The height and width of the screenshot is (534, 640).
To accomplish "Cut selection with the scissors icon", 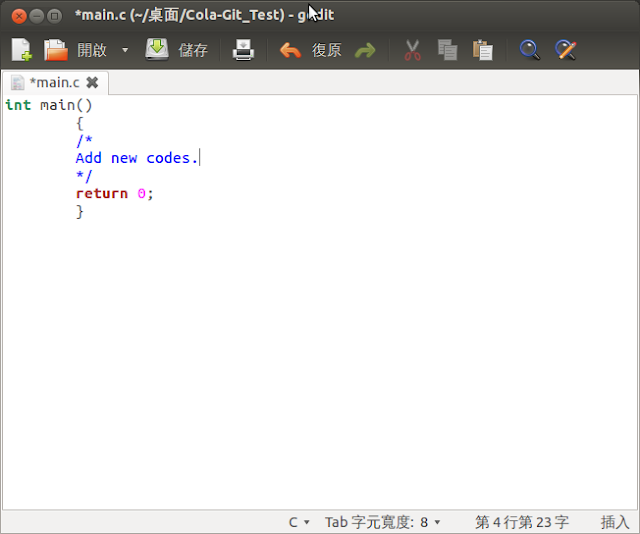I will (x=412, y=50).
